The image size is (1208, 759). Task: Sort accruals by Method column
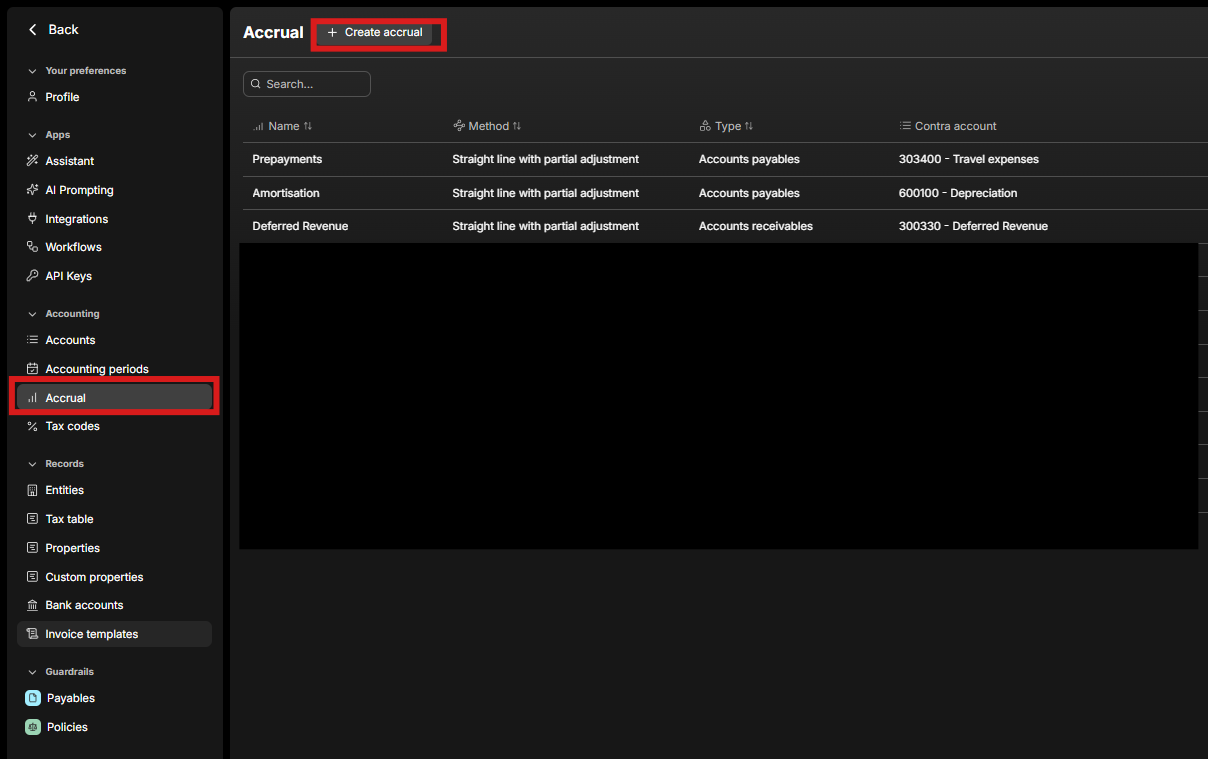[517, 126]
